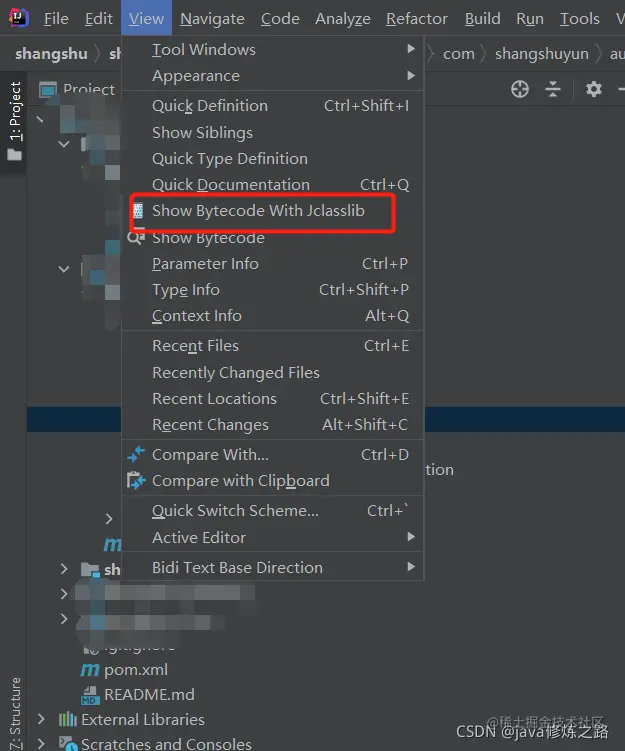The height and width of the screenshot is (751, 625).
Task: Click shangshu breadcrumb in navigation bar
Action: pos(51,53)
